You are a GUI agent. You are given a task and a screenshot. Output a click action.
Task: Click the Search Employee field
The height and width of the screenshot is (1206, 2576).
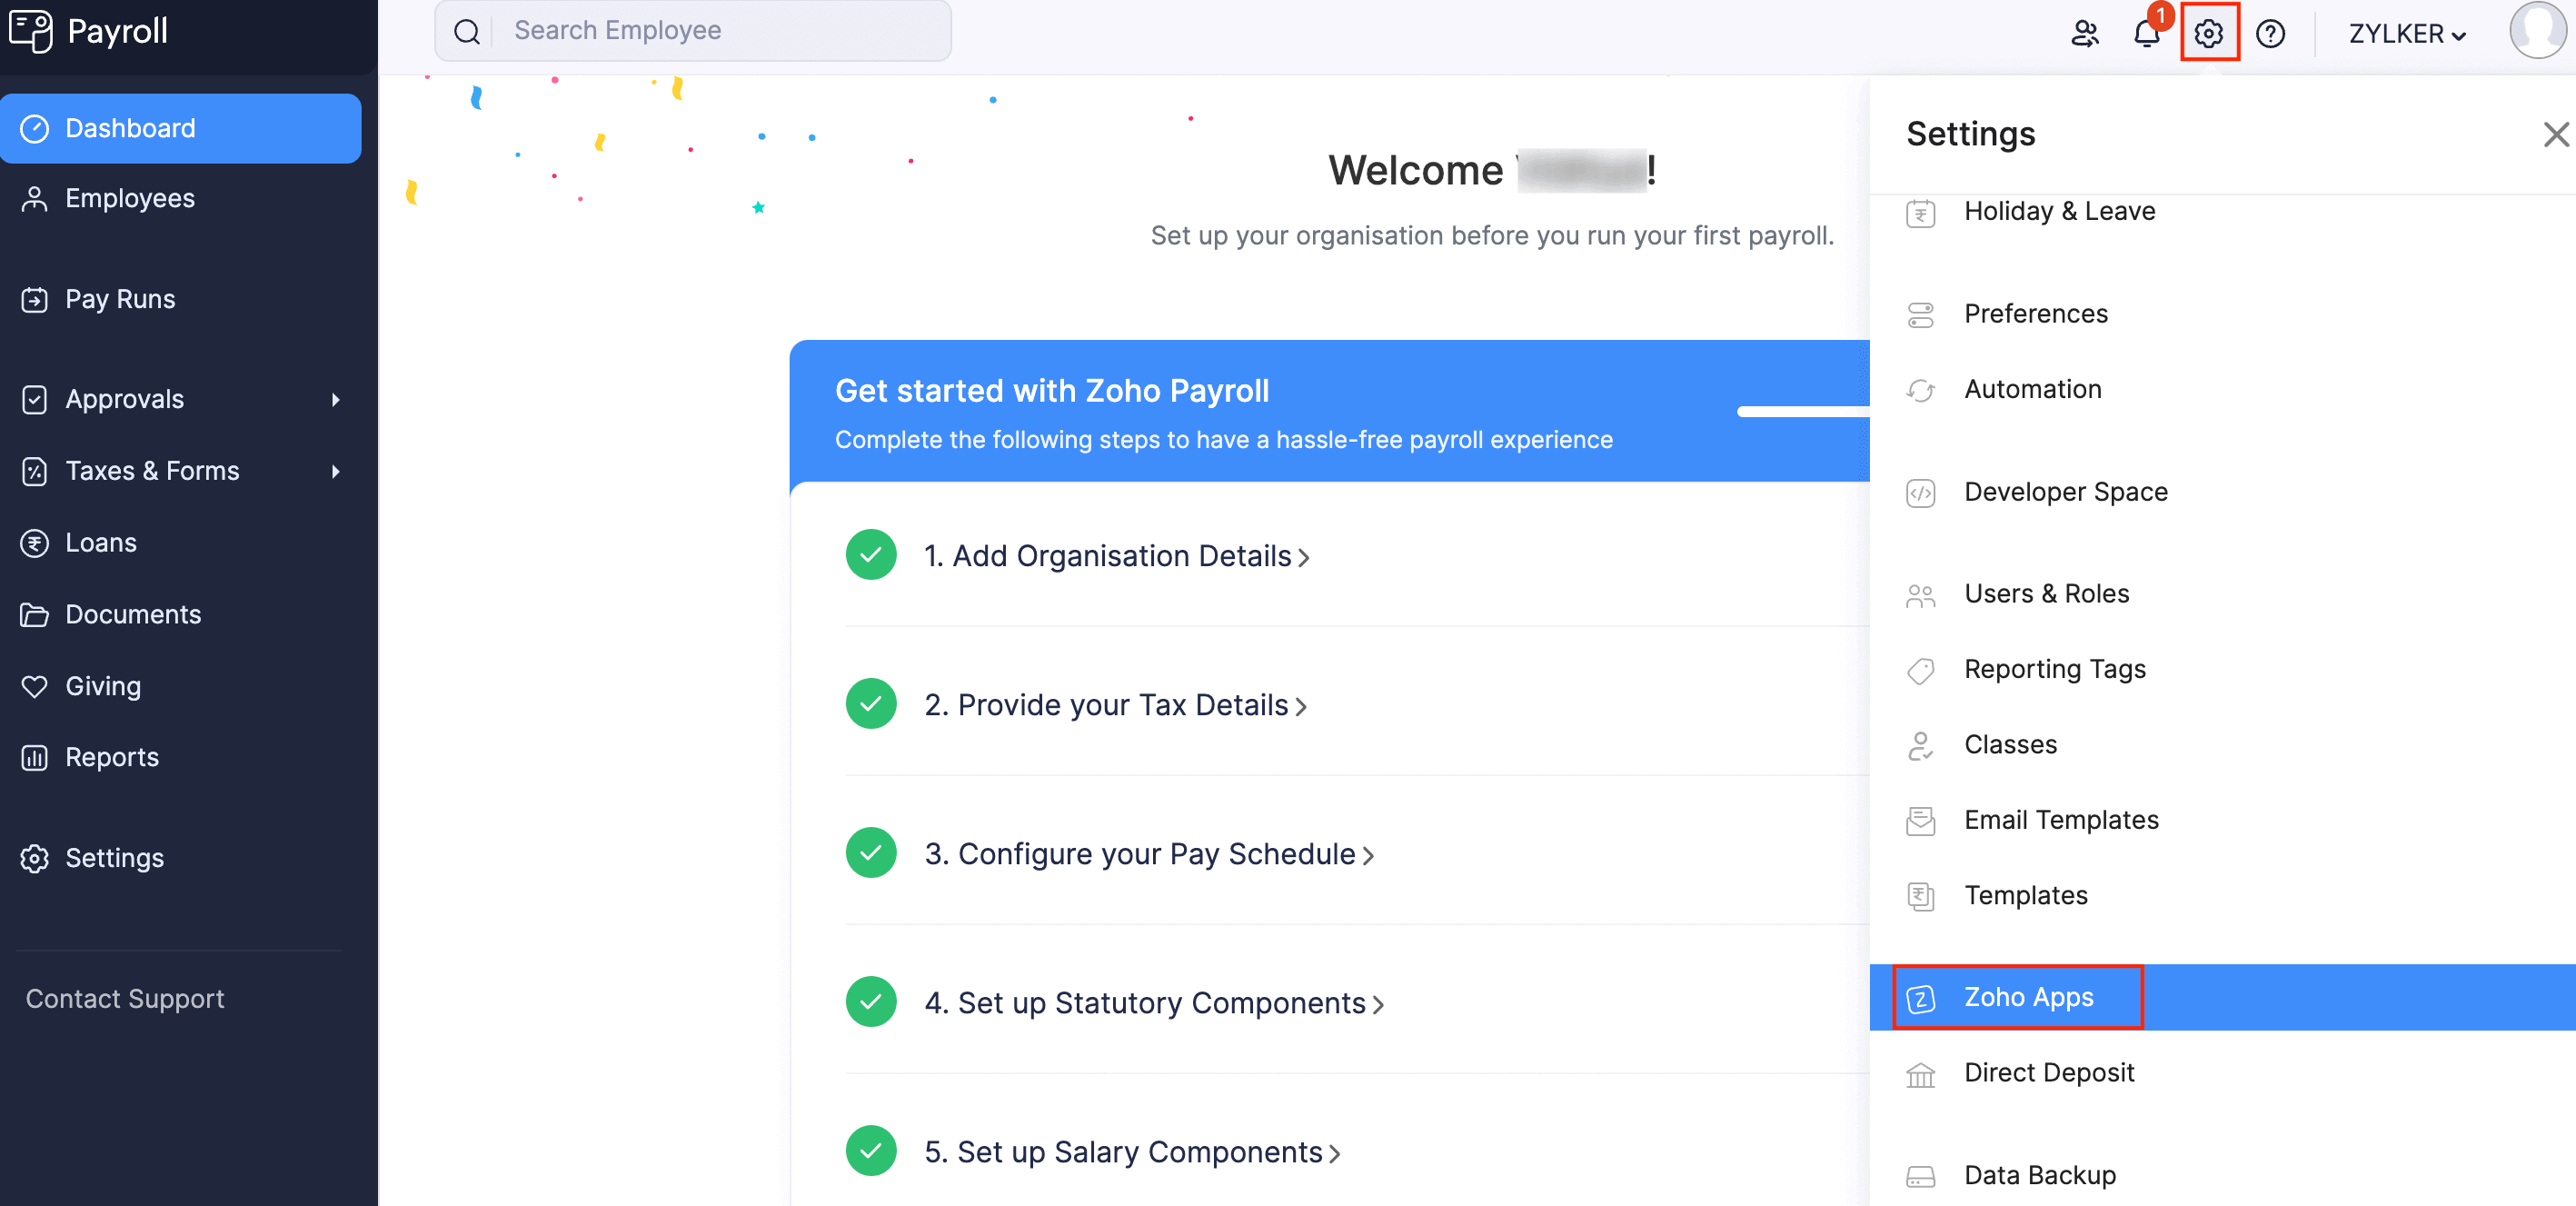point(720,31)
